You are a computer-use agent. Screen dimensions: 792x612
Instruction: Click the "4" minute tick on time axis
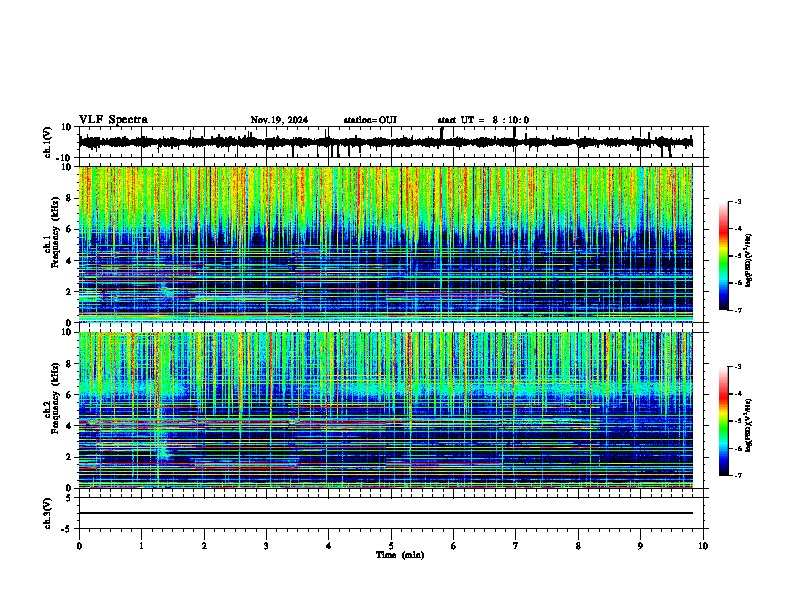[329, 546]
